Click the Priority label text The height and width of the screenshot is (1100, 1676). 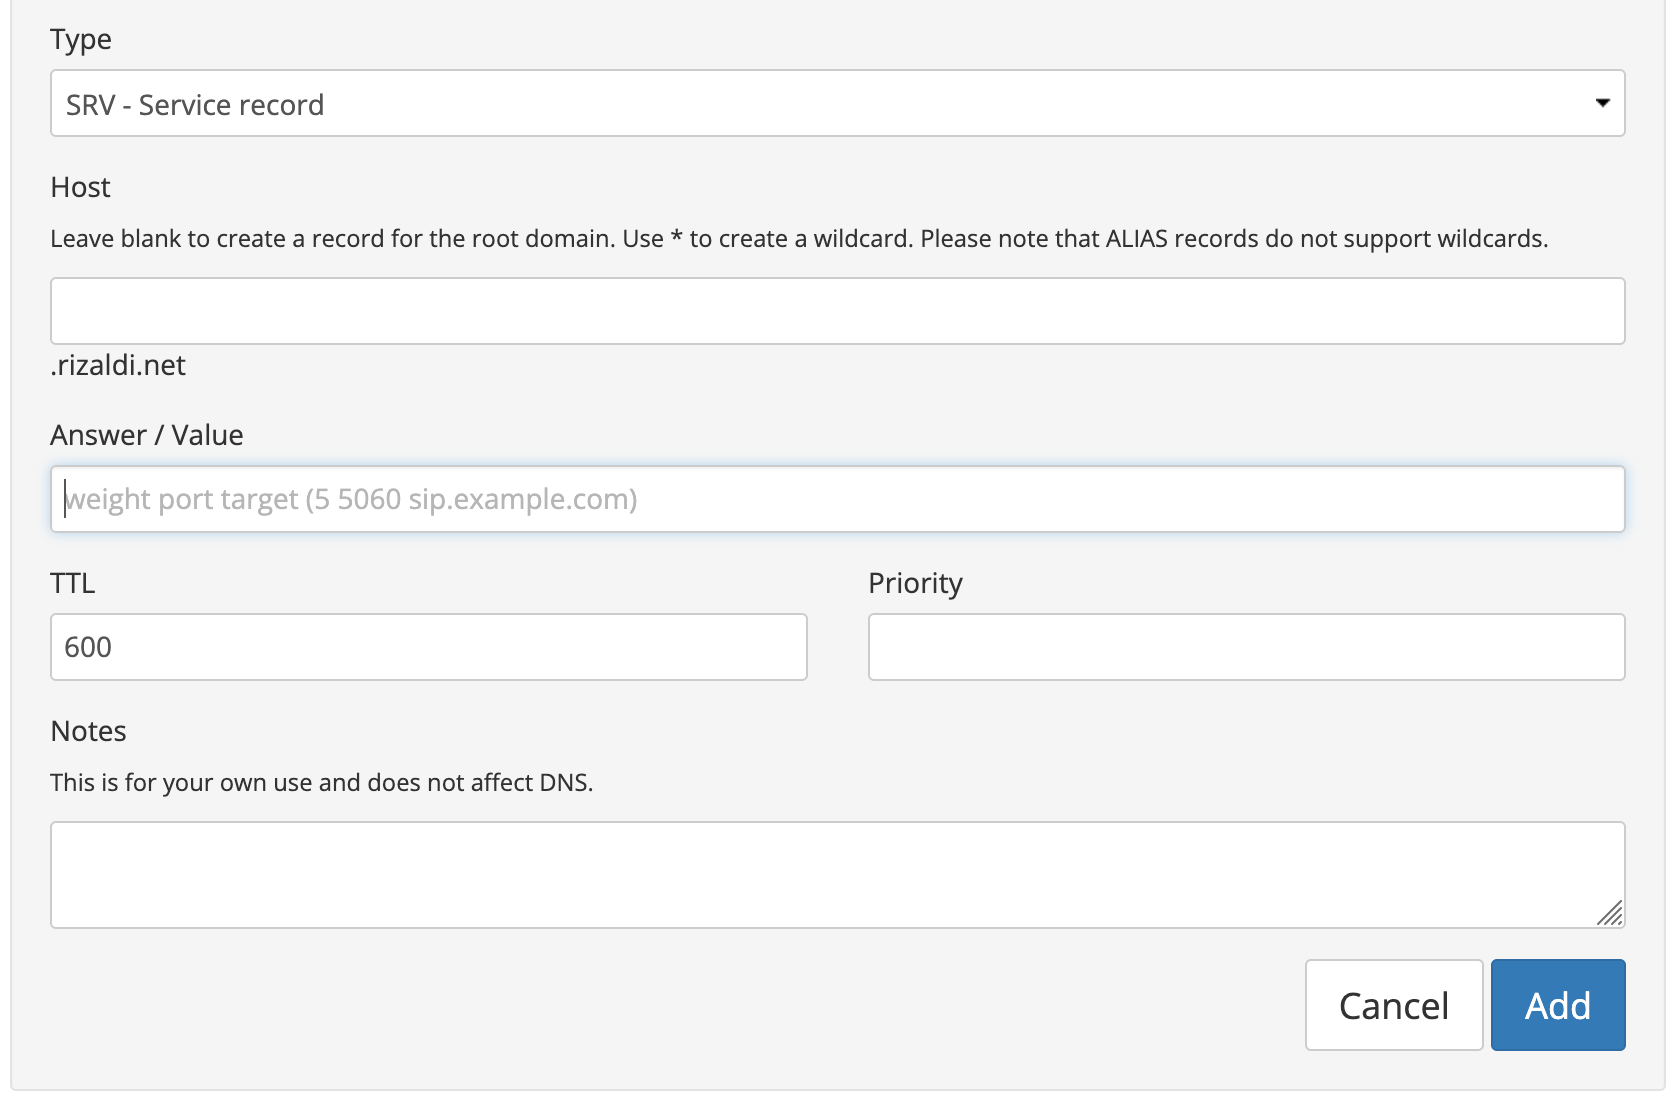coord(914,583)
